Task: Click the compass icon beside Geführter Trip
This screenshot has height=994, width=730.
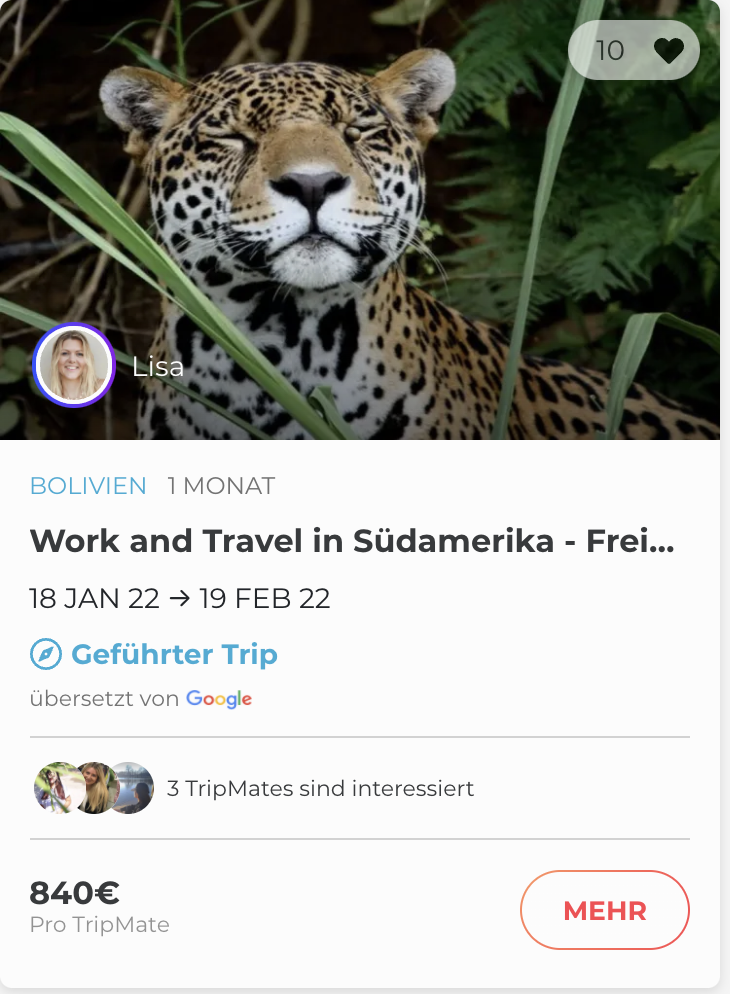Action: coord(46,655)
